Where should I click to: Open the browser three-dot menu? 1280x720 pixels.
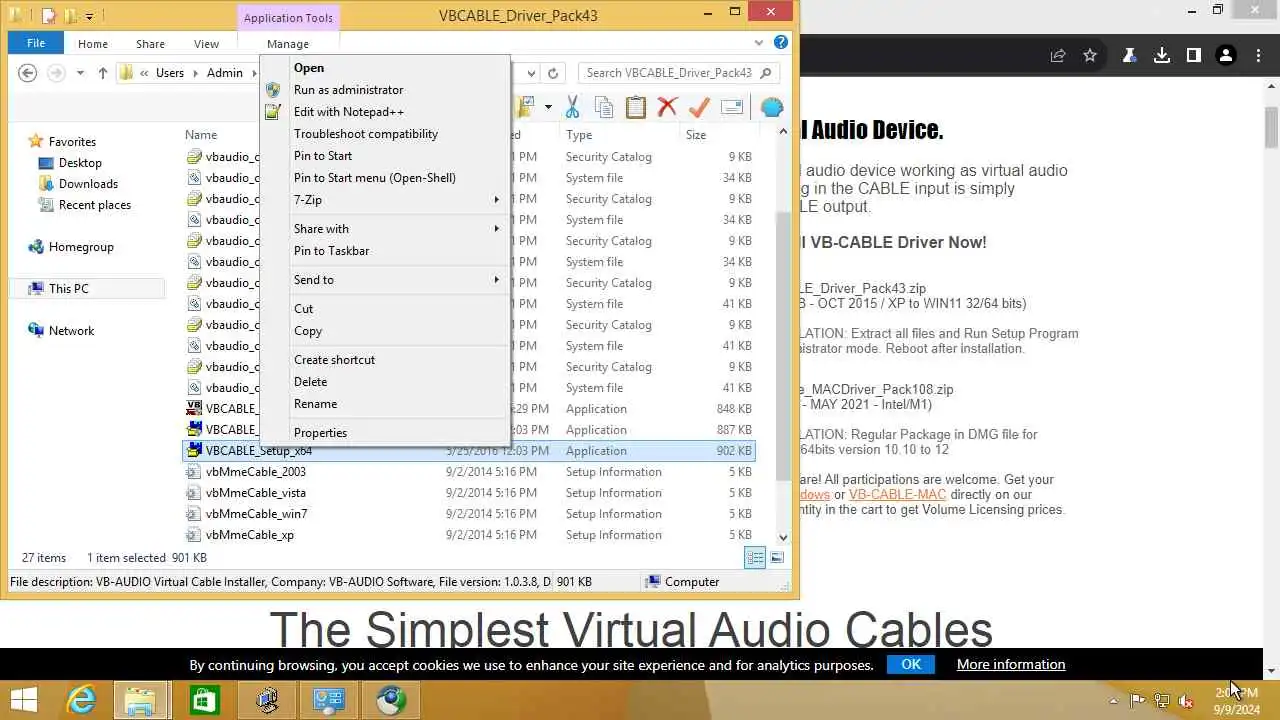coord(1257,56)
